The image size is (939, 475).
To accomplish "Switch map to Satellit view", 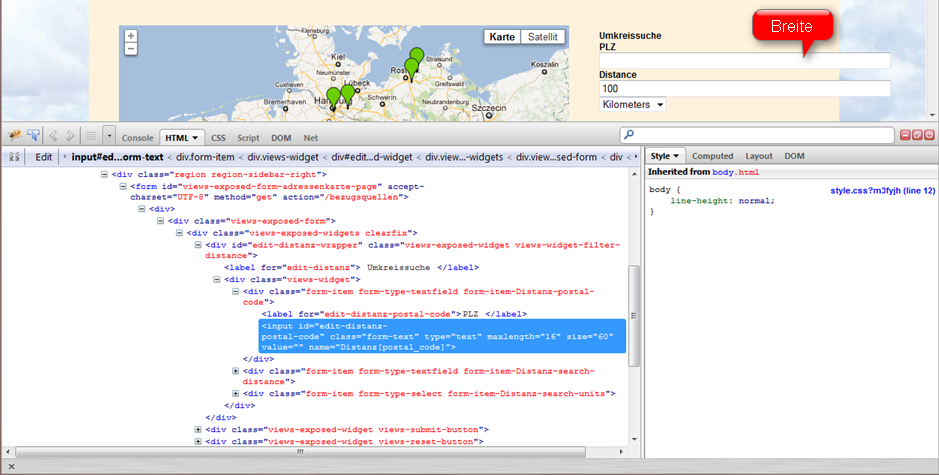I will click(x=543, y=37).
